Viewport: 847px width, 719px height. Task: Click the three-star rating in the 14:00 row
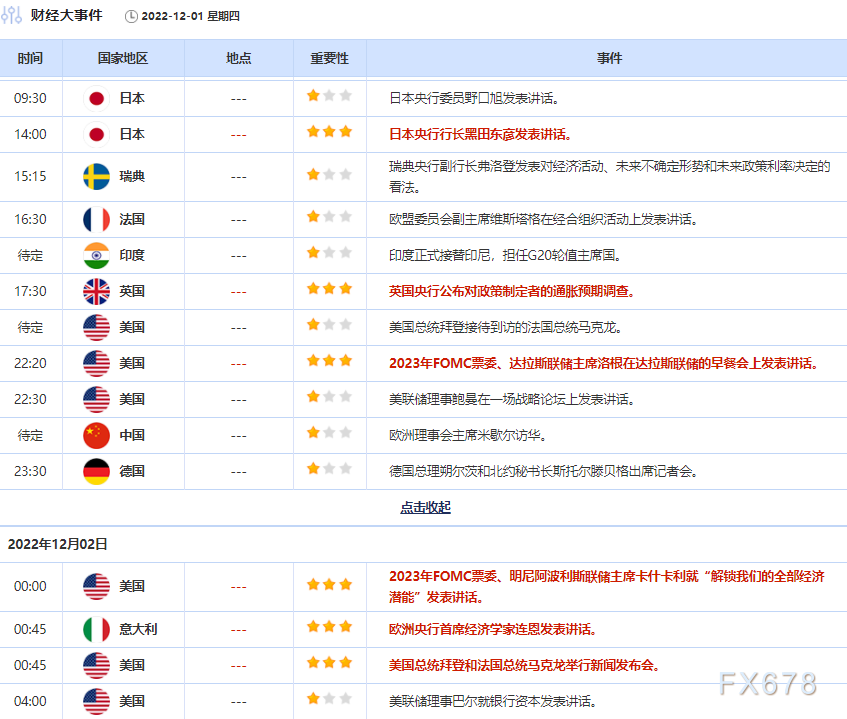pos(329,132)
